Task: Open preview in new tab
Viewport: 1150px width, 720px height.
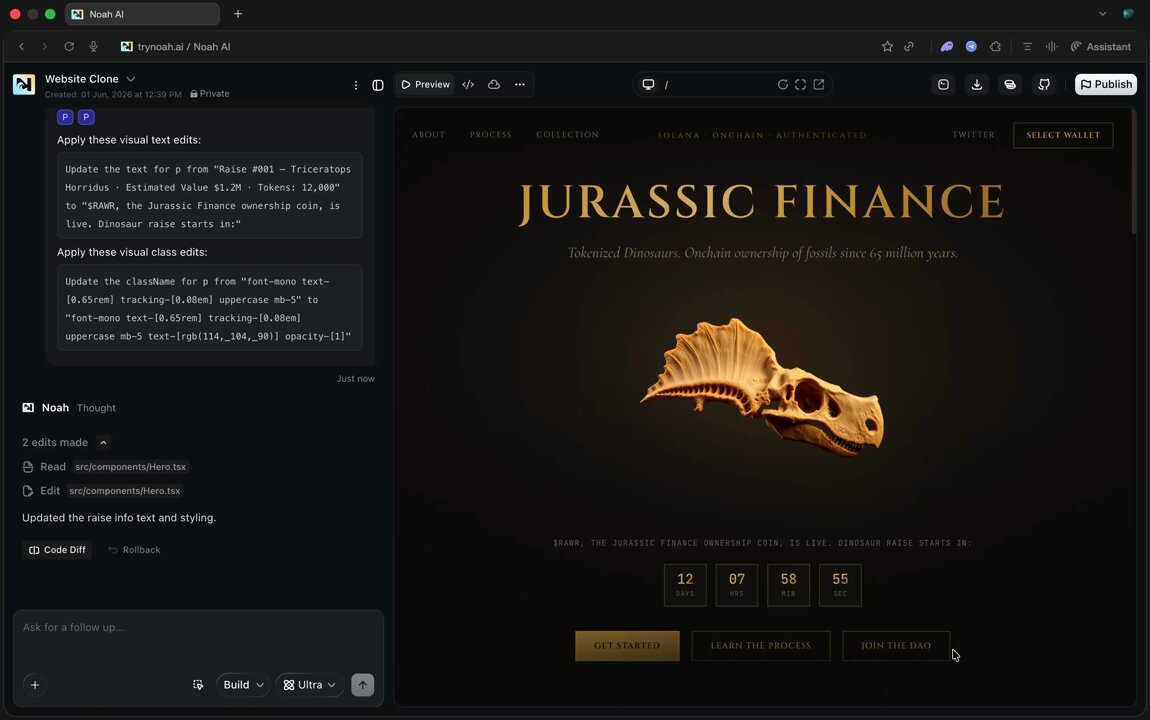Action: [819, 84]
